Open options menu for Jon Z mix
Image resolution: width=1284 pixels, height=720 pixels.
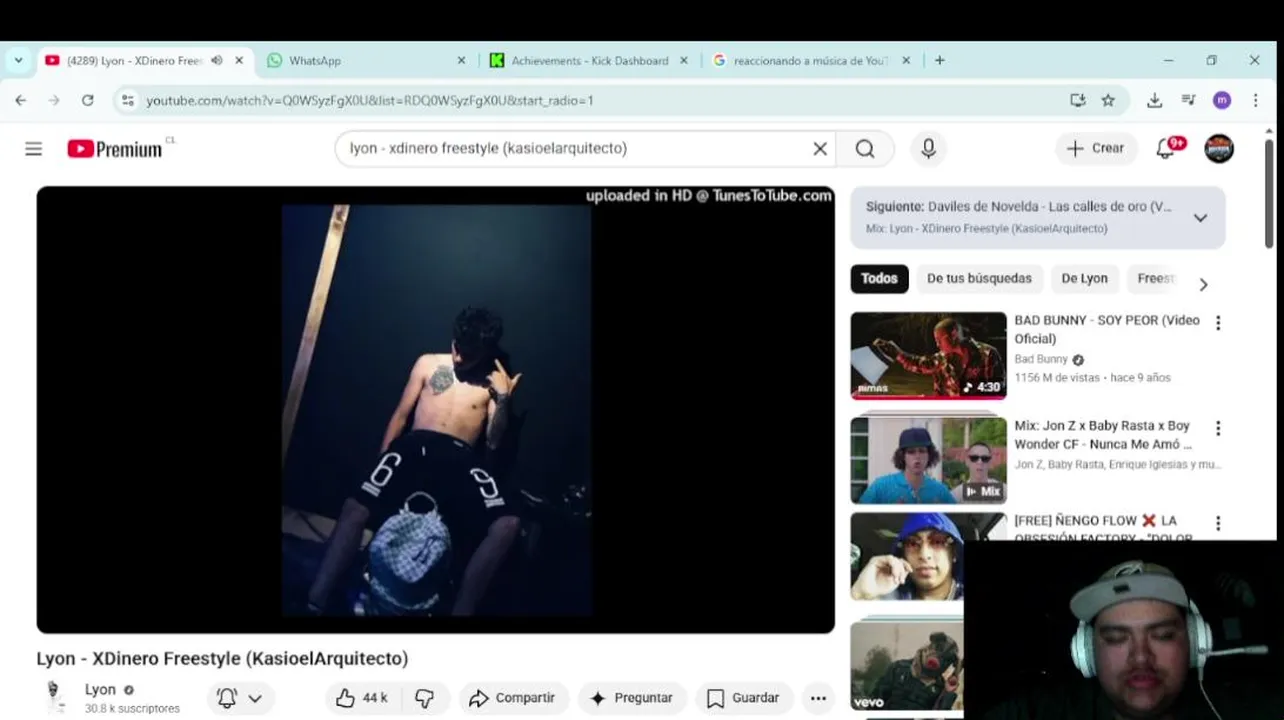click(x=1218, y=428)
